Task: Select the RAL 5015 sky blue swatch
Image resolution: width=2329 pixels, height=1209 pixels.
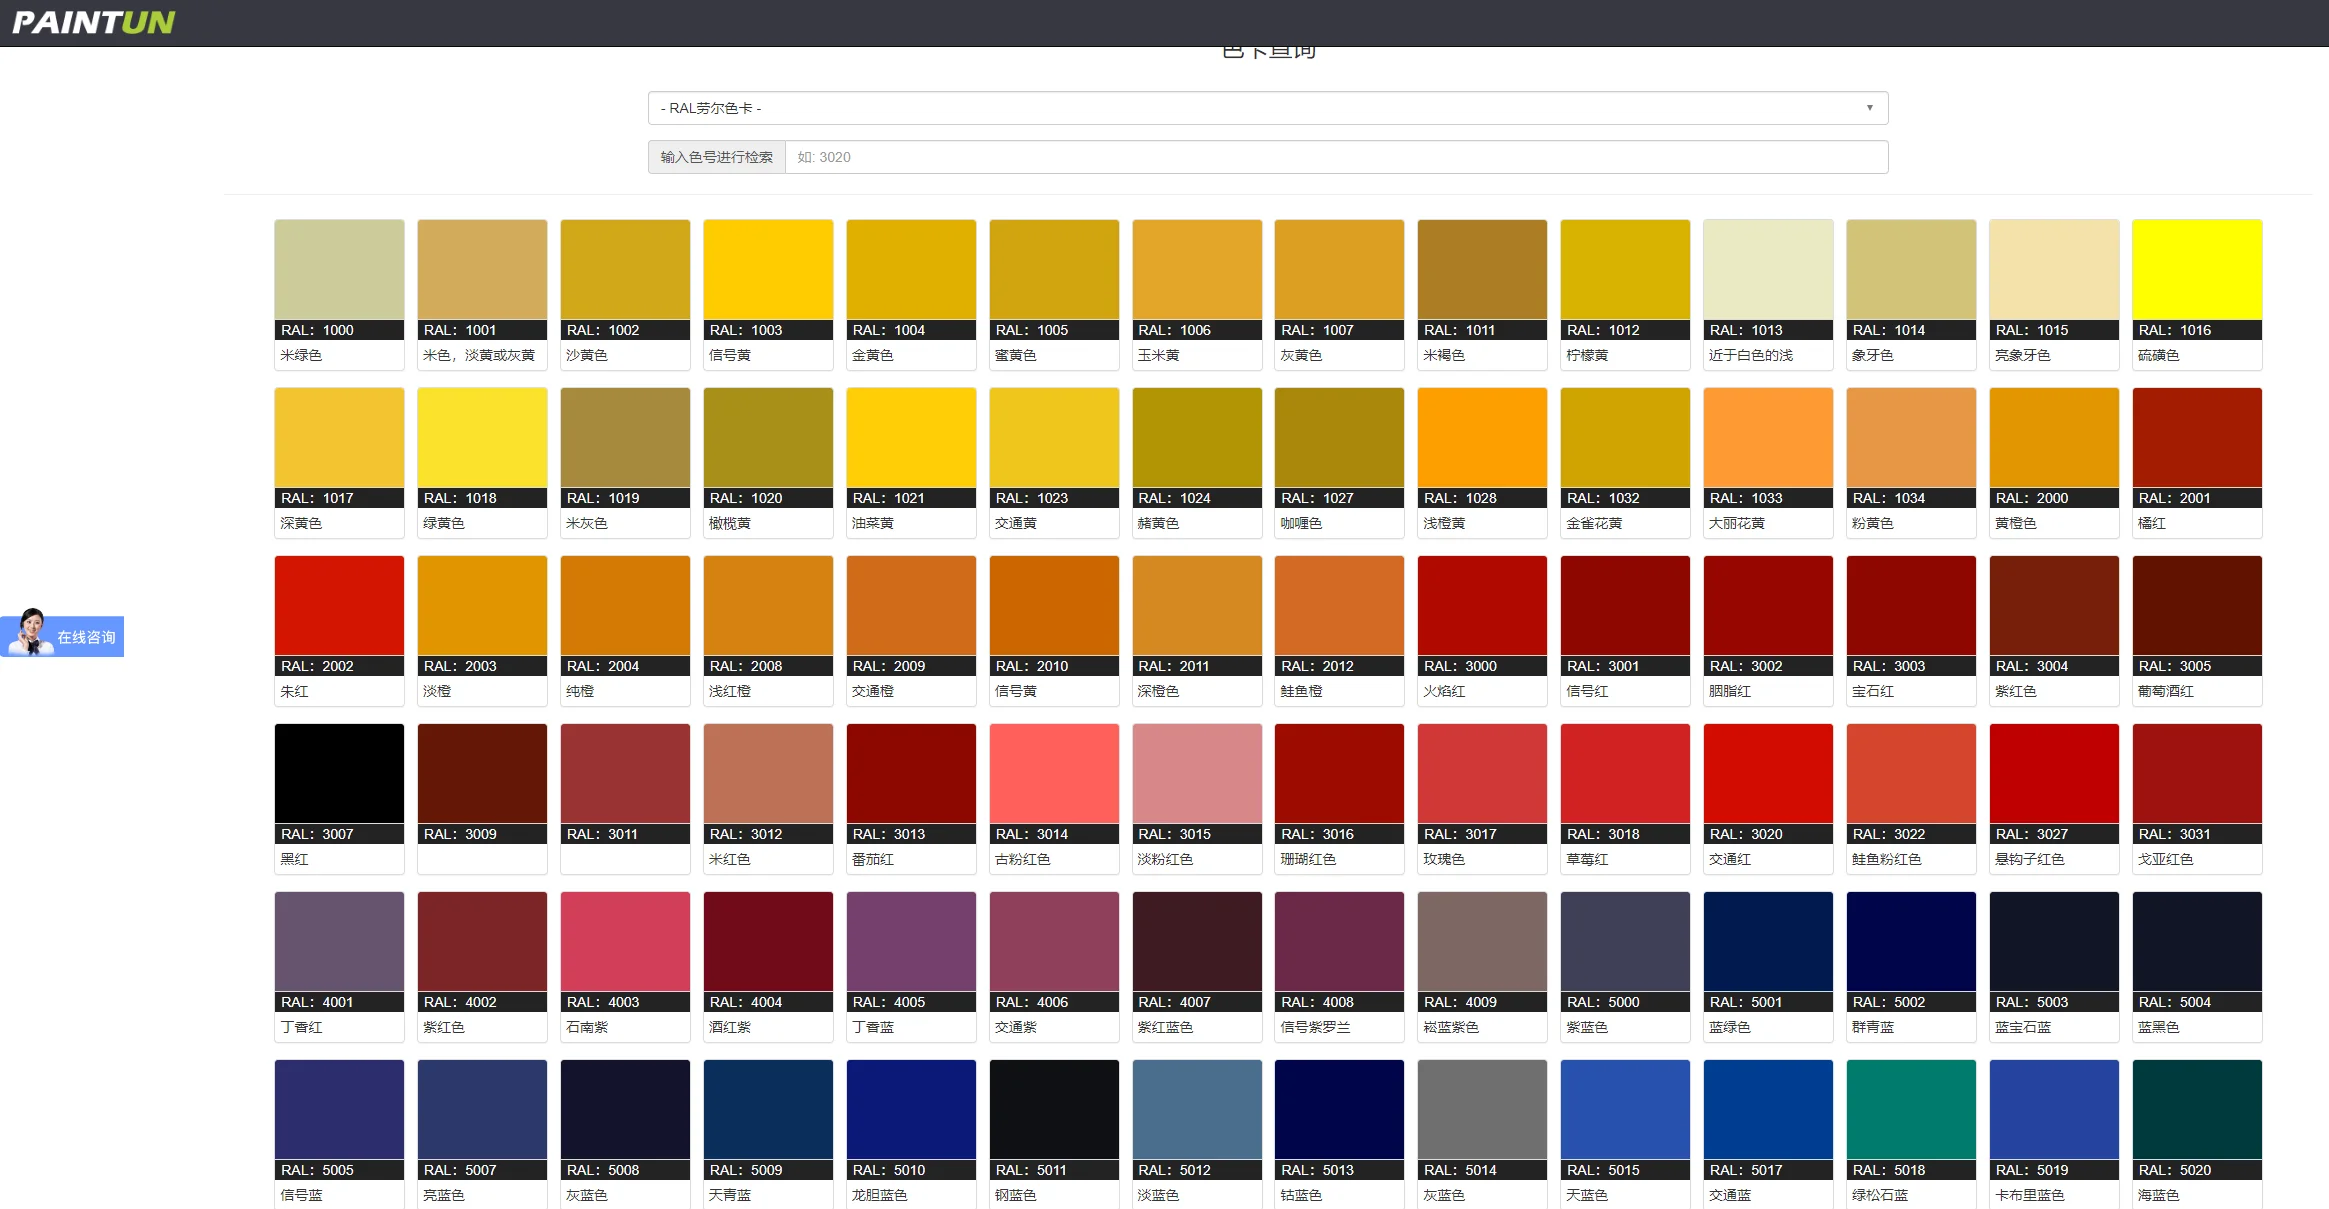Action: [x=1624, y=1110]
